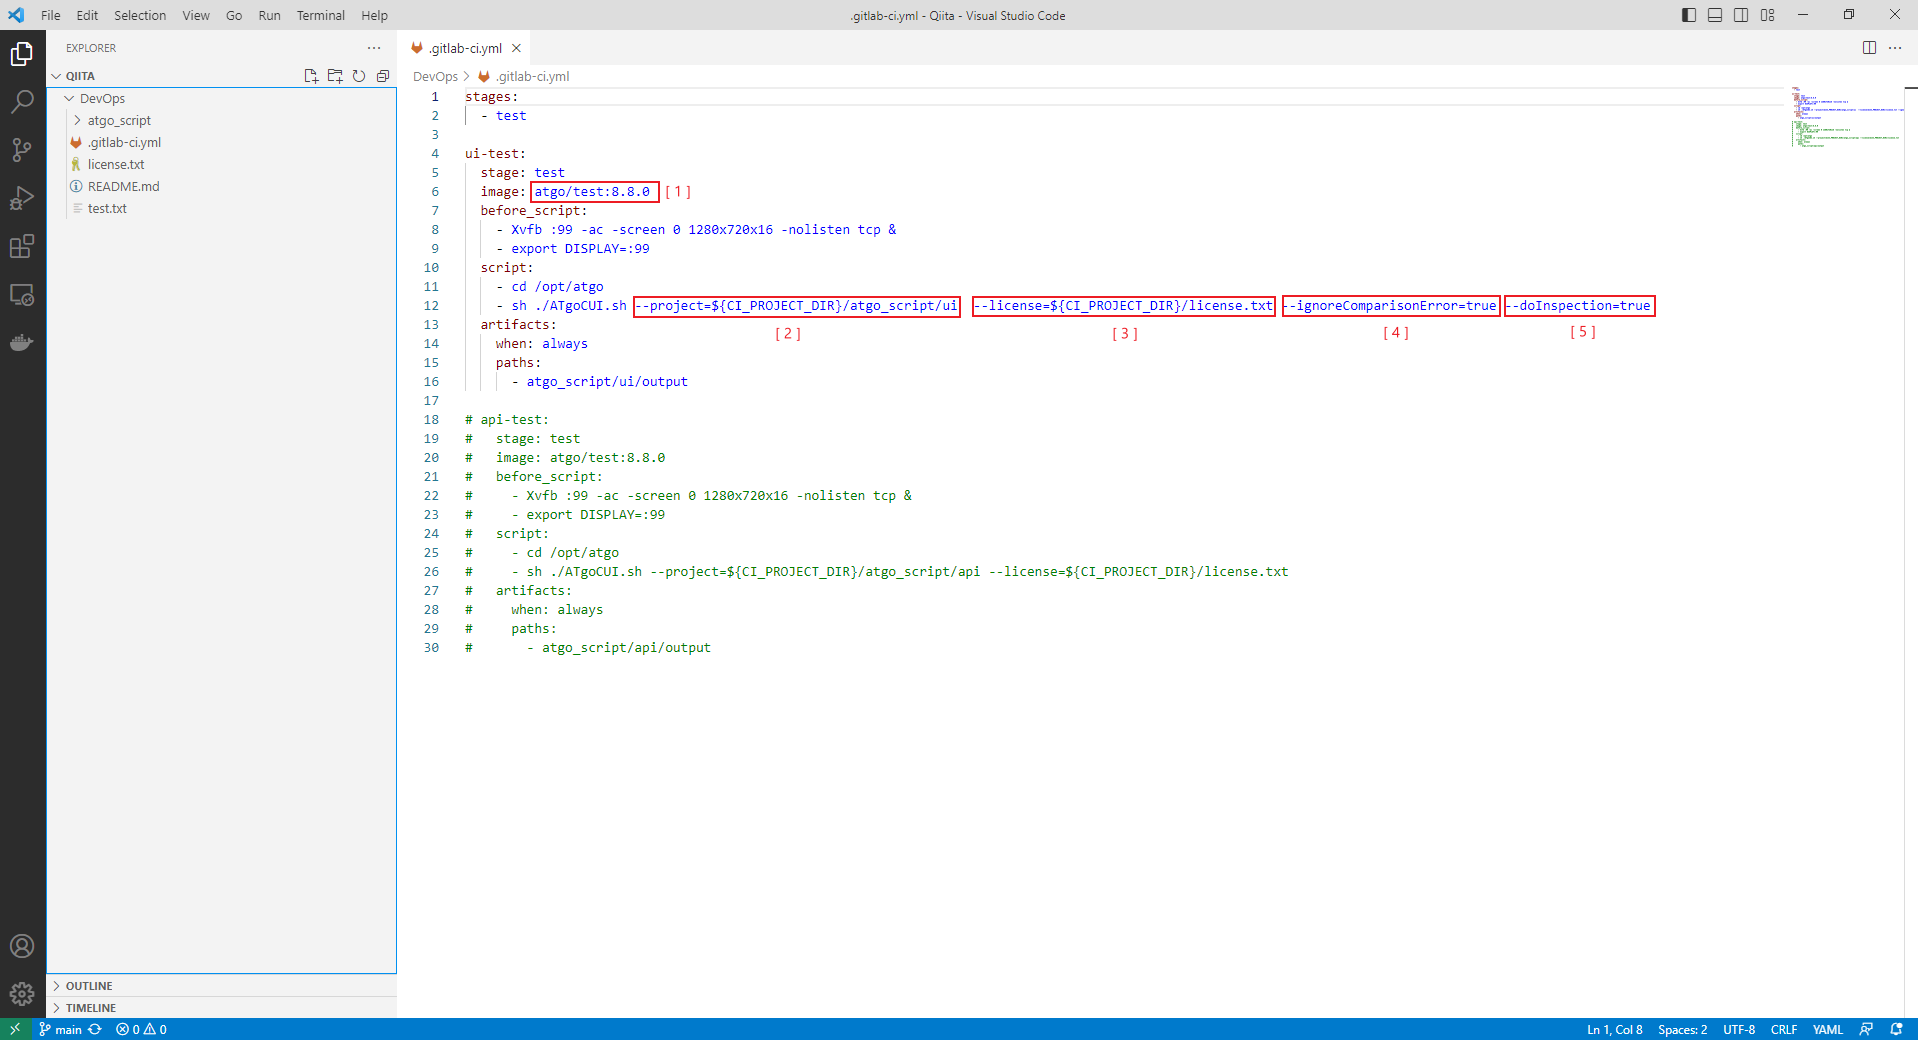This screenshot has width=1918, height=1040.
Task: Toggle the primary side bar layout button
Action: pyautogui.click(x=1689, y=15)
